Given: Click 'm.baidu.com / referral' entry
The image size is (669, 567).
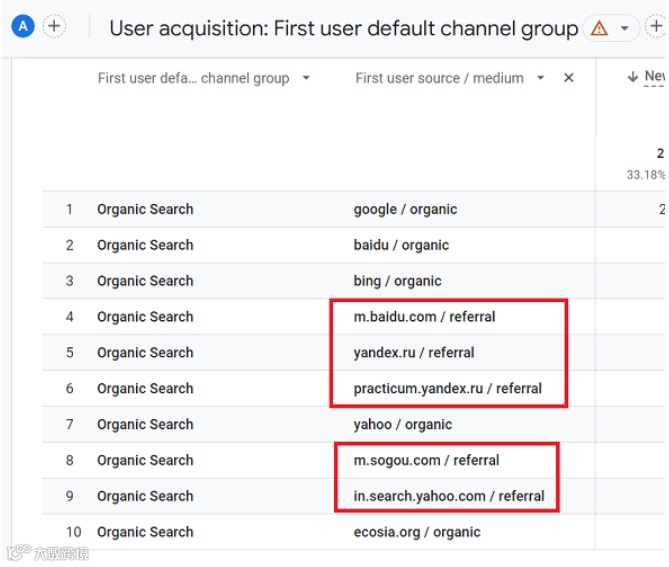Looking at the screenshot, I should tap(424, 317).
